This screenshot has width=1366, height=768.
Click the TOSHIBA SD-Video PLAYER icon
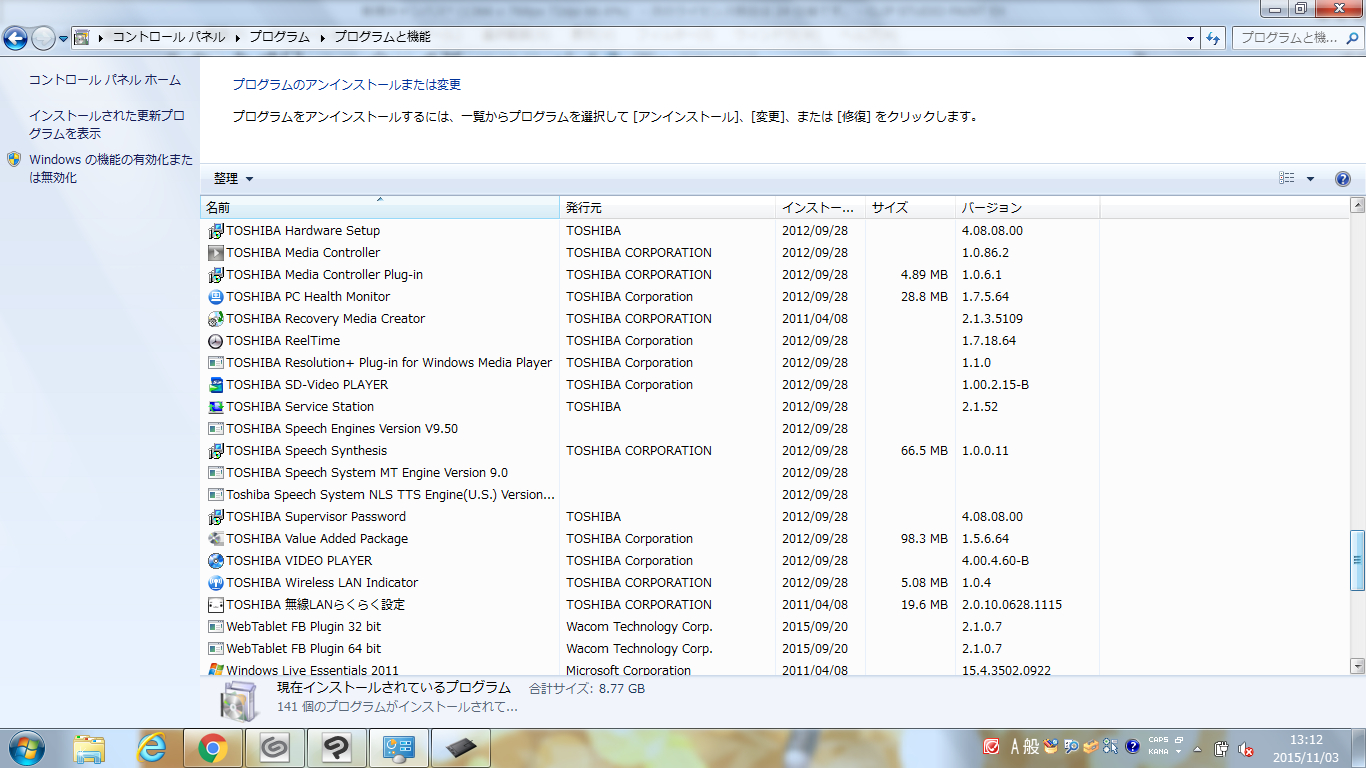[x=215, y=385]
